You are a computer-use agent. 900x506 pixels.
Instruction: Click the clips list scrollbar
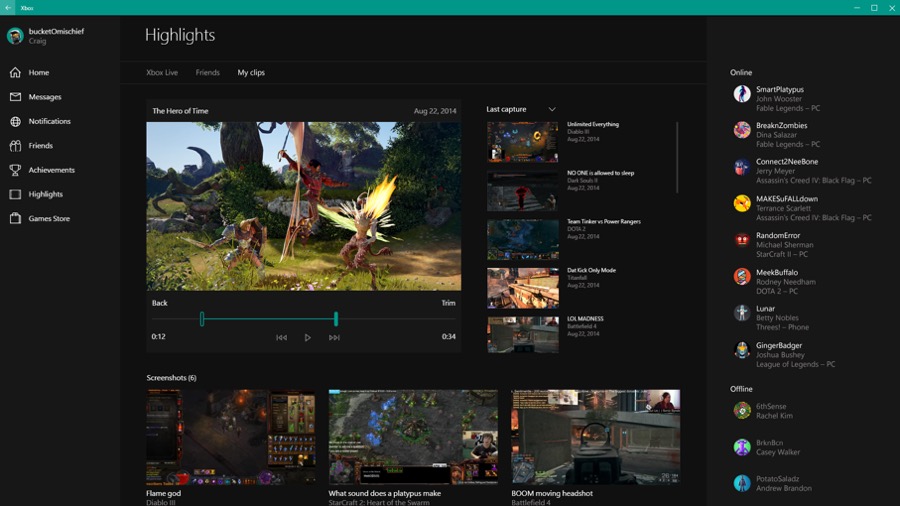pos(677,157)
